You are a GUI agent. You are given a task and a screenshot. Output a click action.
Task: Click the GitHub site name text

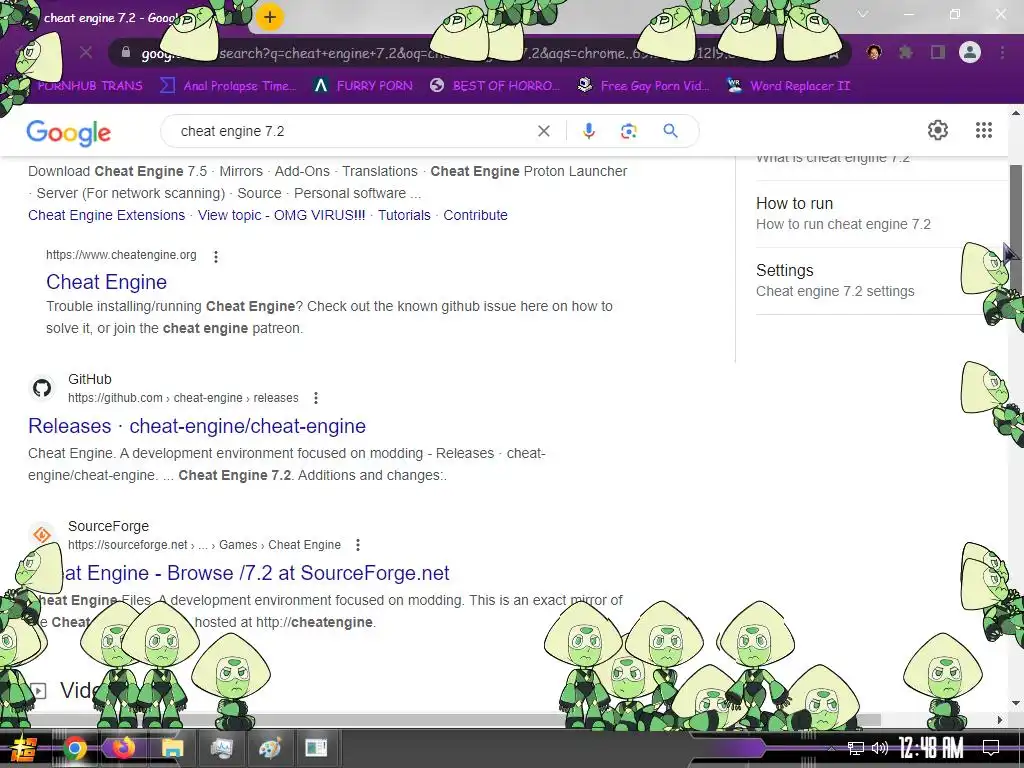click(89, 379)
